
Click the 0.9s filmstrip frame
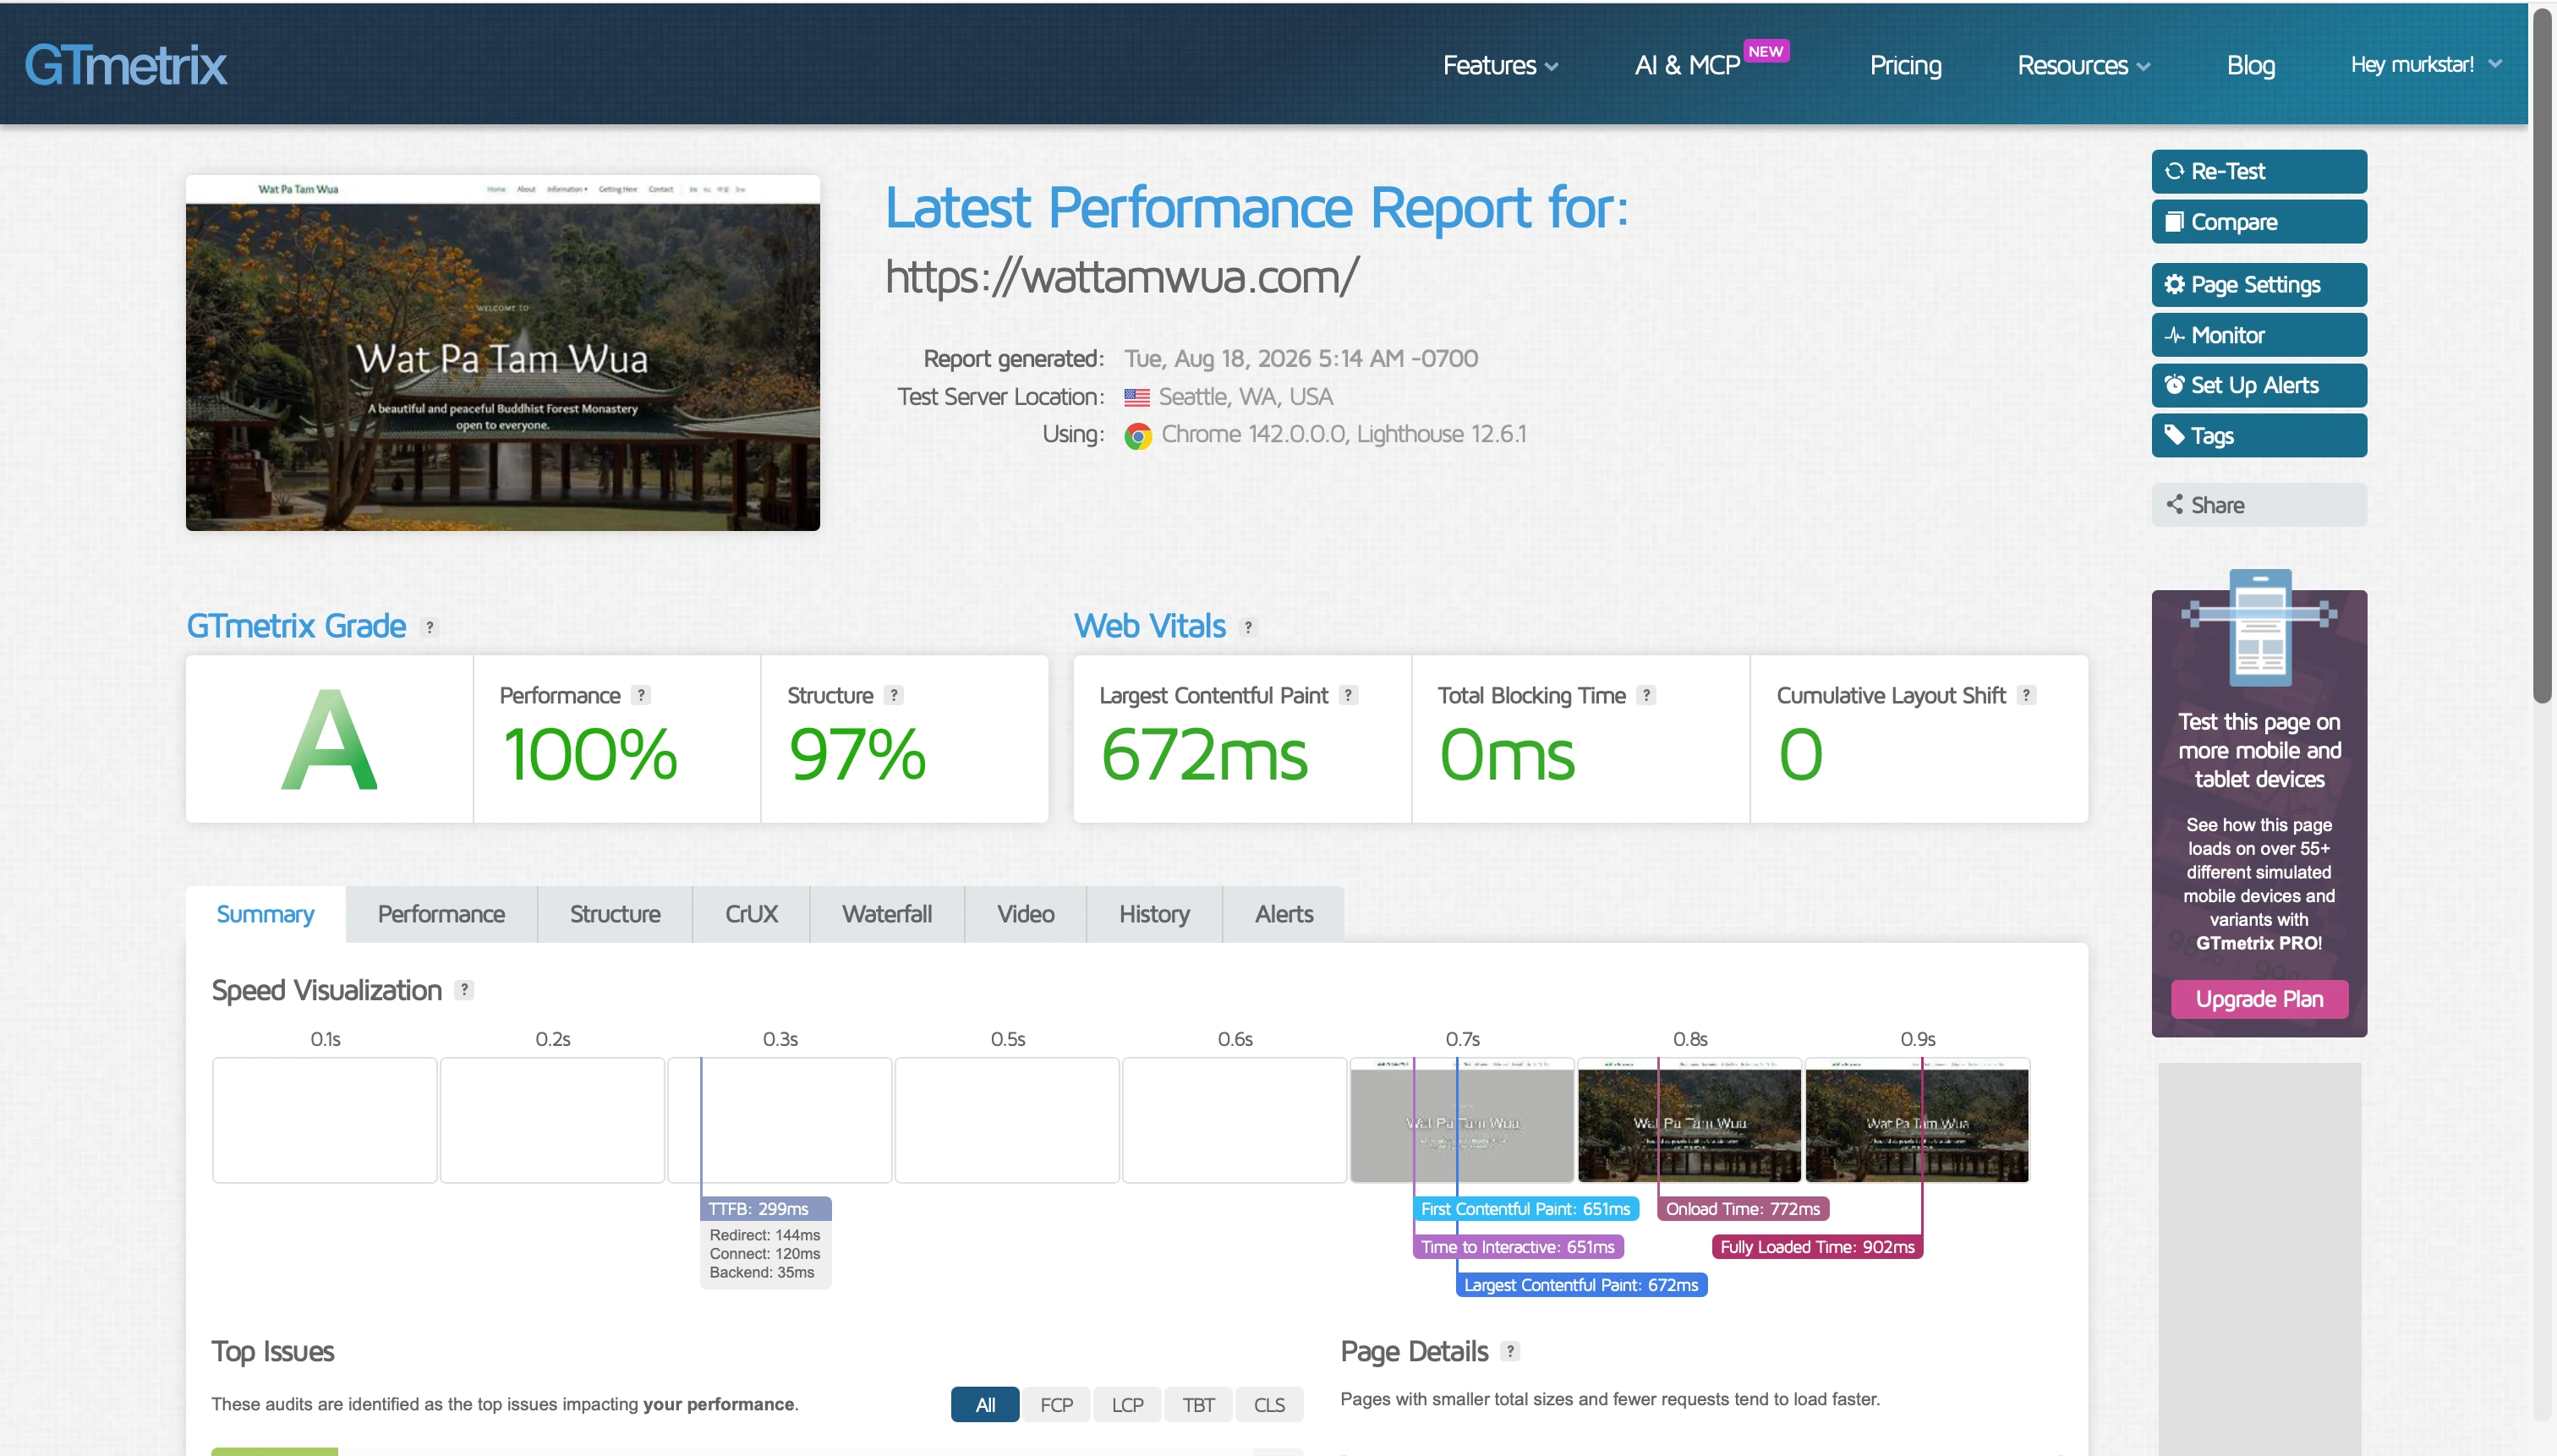click(x=1917, y=1120)
